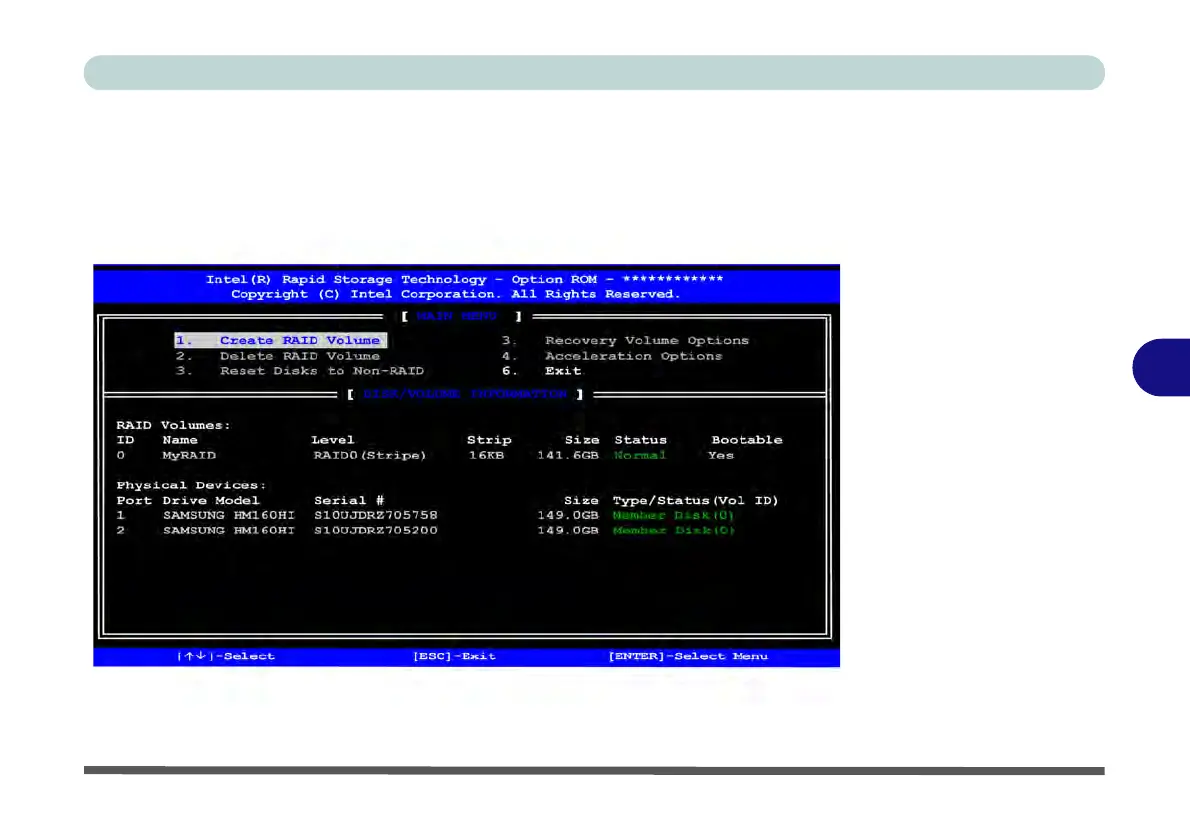Click the [ESC]-Exit footer hint
Screen dimensions: 1190x838
click(454, 656)
